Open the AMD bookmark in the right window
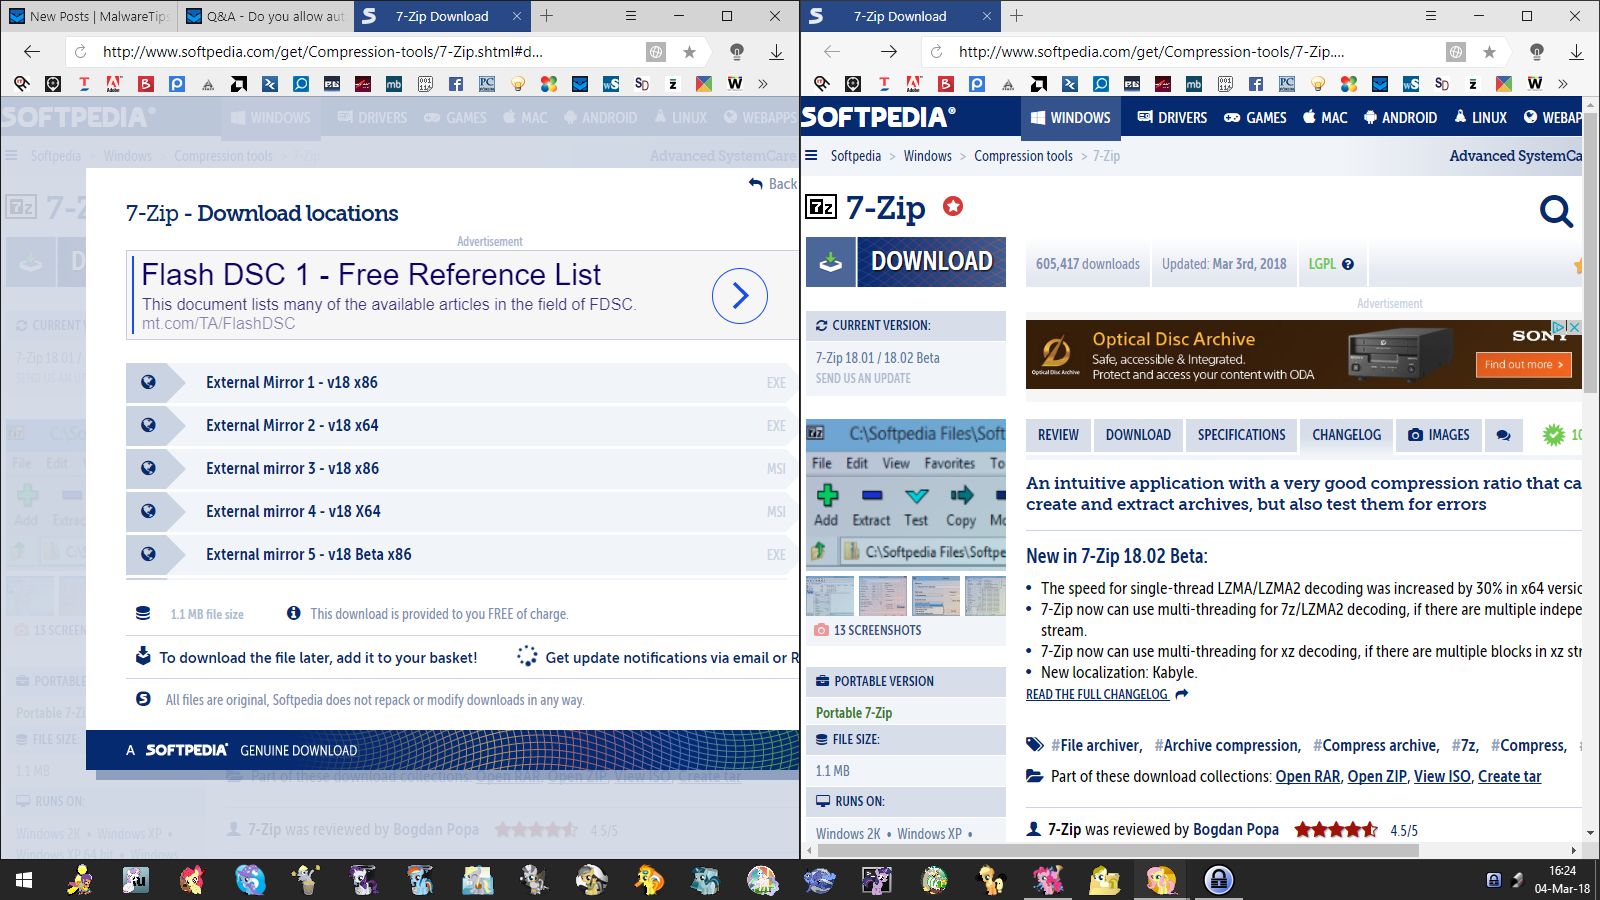 pyautogui.click(x=1039, y=84)
